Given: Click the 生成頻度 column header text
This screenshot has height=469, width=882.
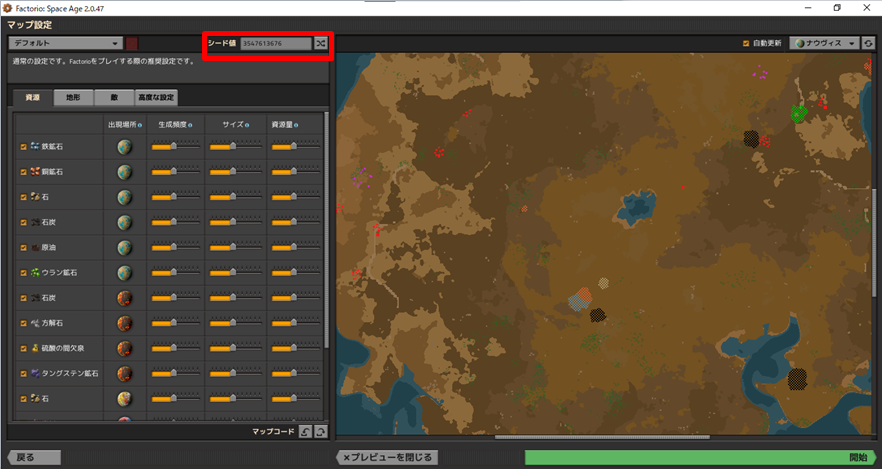Looking at the screenshot, I should click(x=173, y=125).
